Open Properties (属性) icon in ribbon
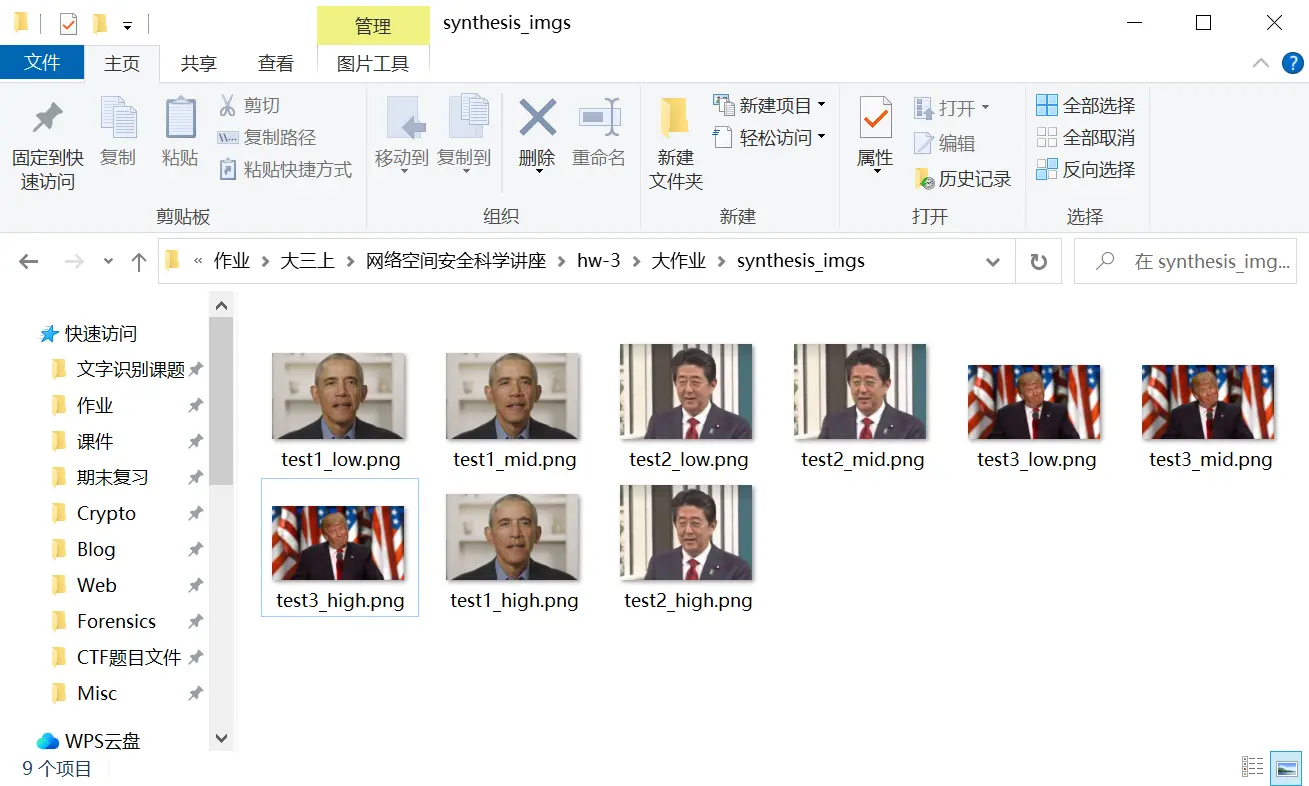Screen dimensions: 1309x786 pos(875,119)
